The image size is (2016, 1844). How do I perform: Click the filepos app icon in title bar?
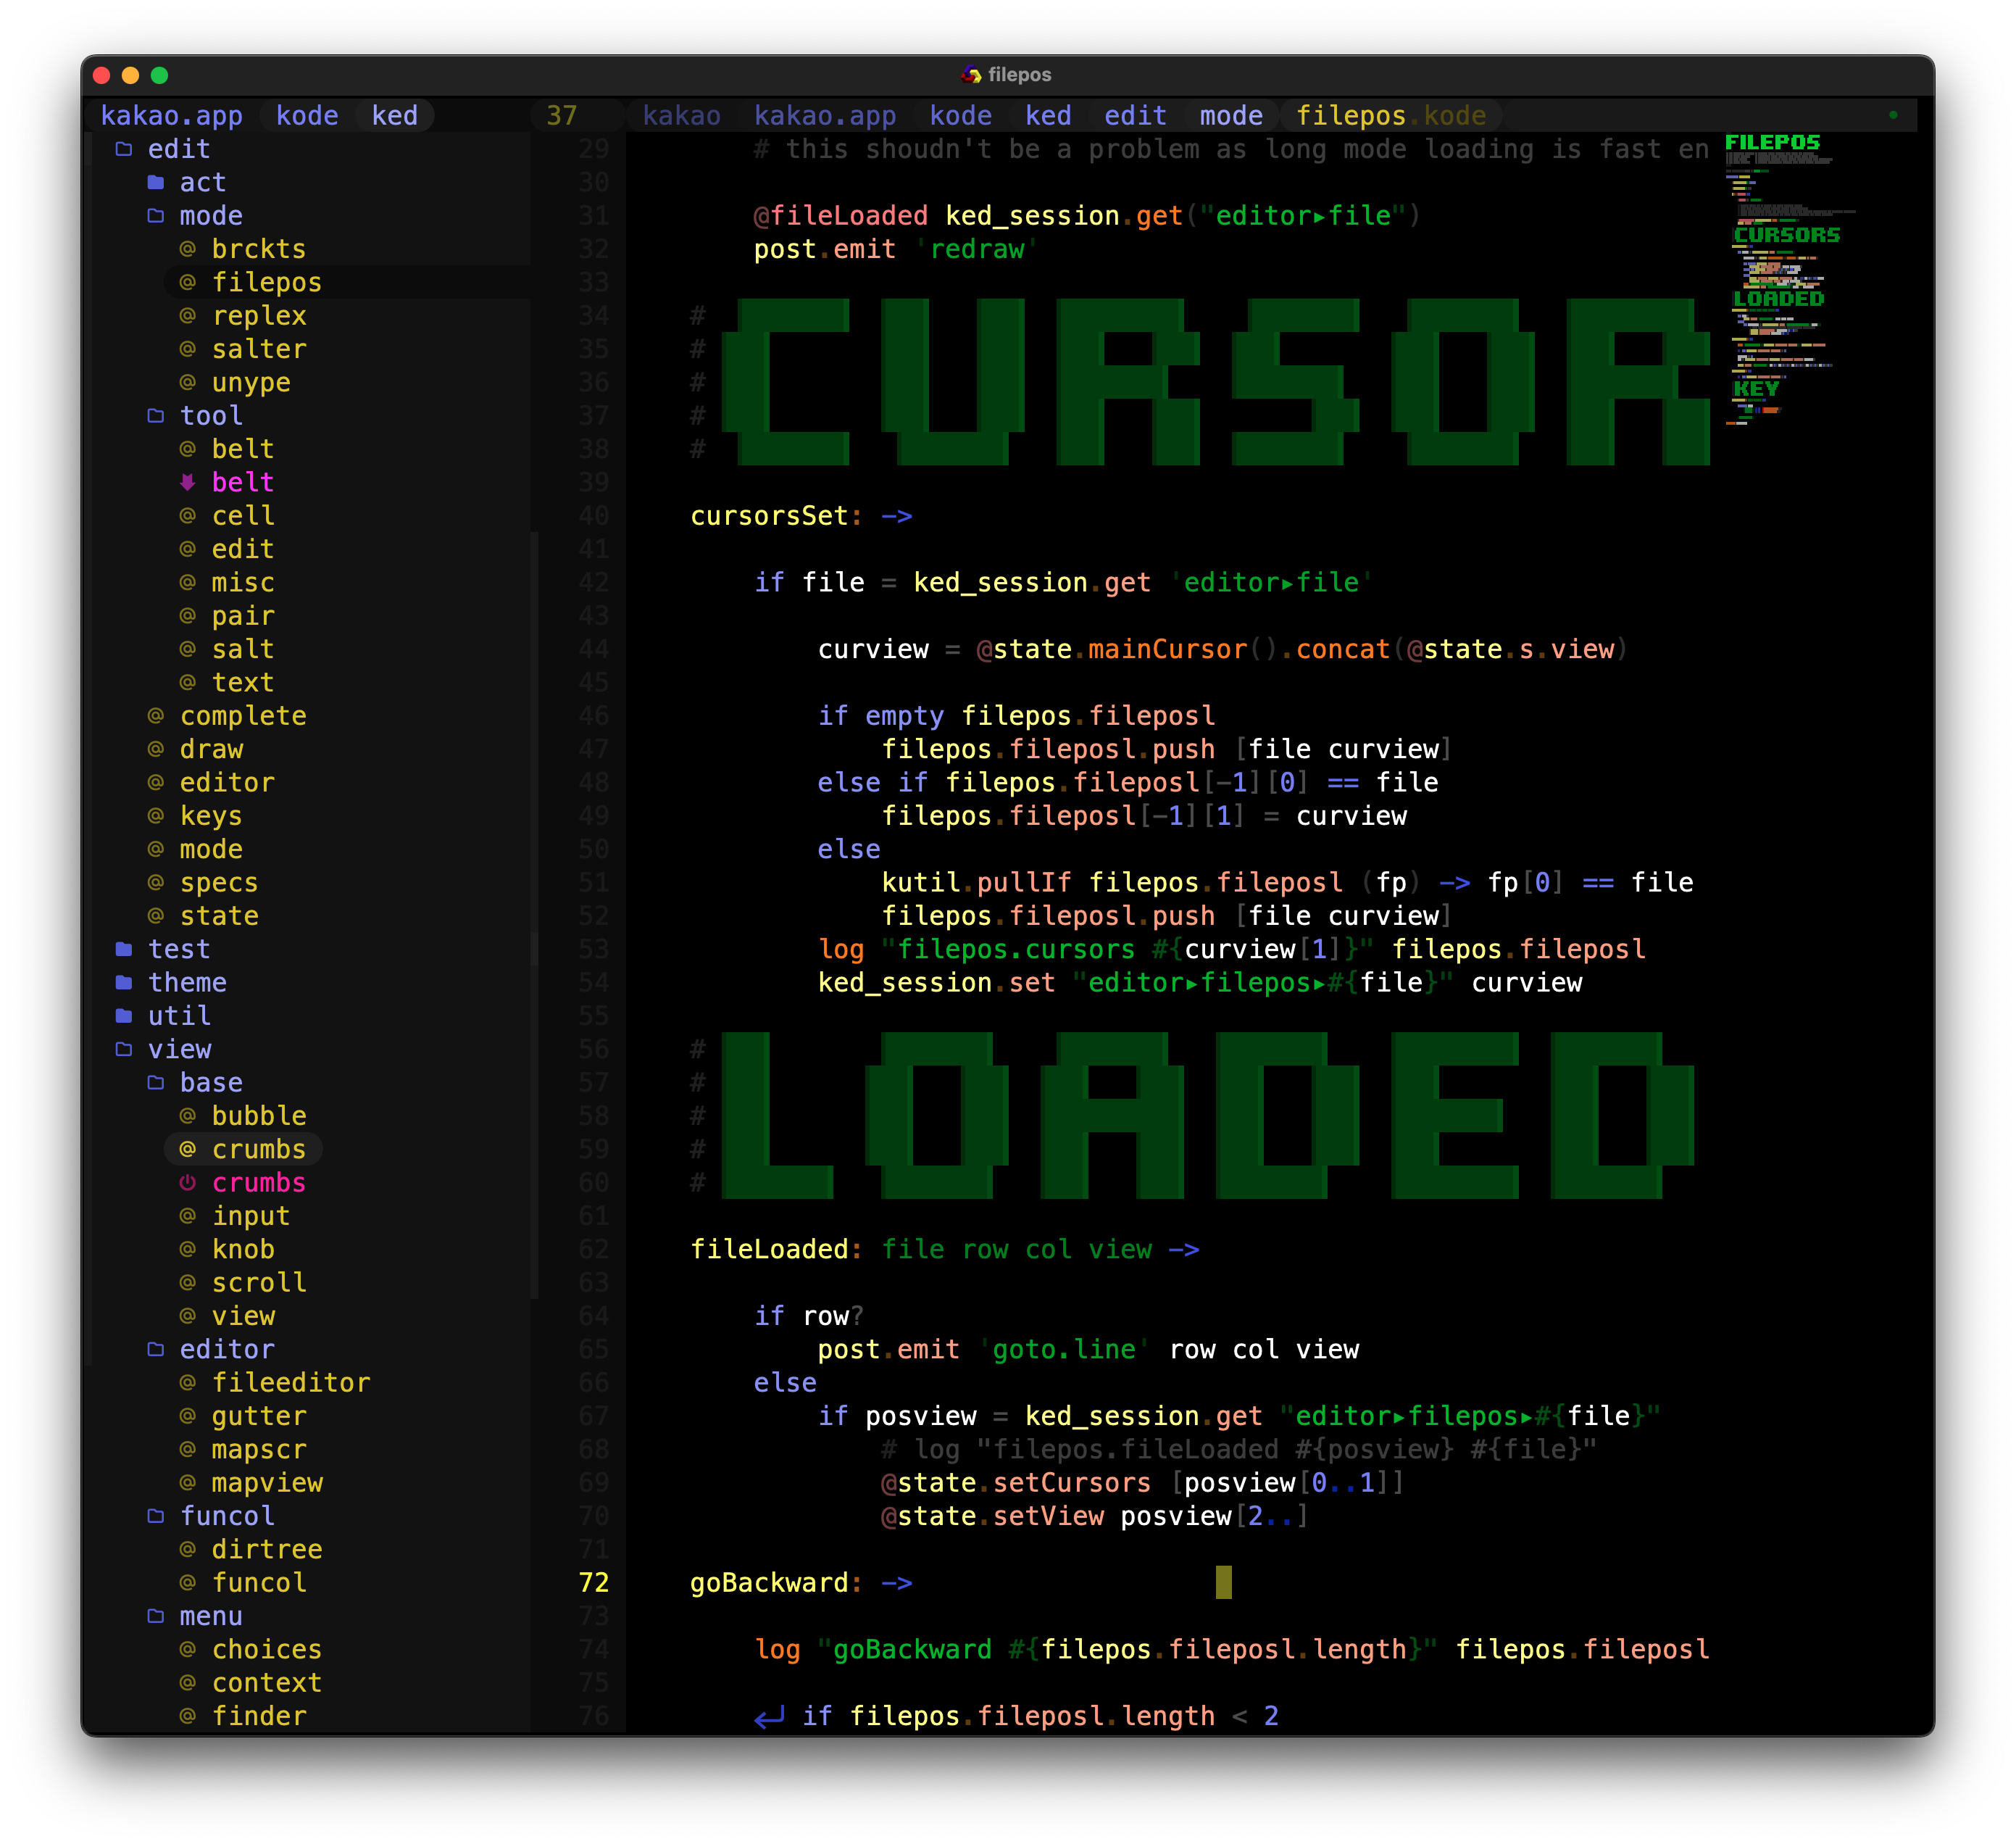[971, 75]
